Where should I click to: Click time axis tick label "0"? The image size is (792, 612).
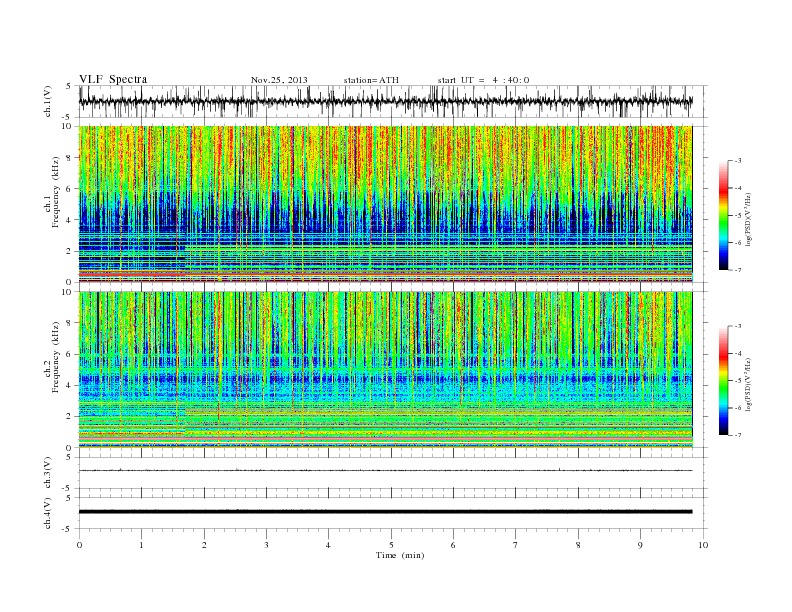(x=79, y=545)
